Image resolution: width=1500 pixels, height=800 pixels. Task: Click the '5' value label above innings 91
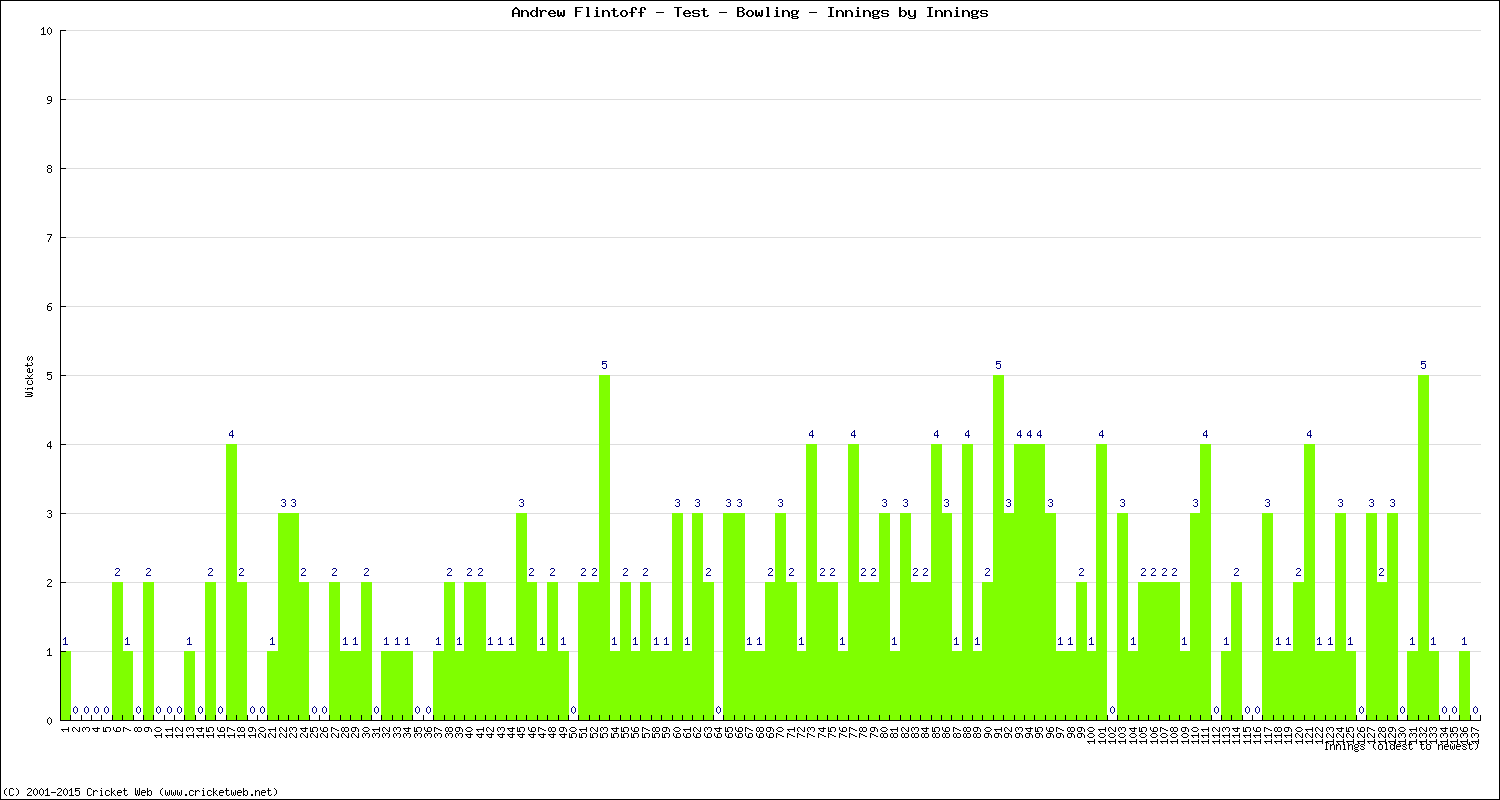(x=998, y=365)
